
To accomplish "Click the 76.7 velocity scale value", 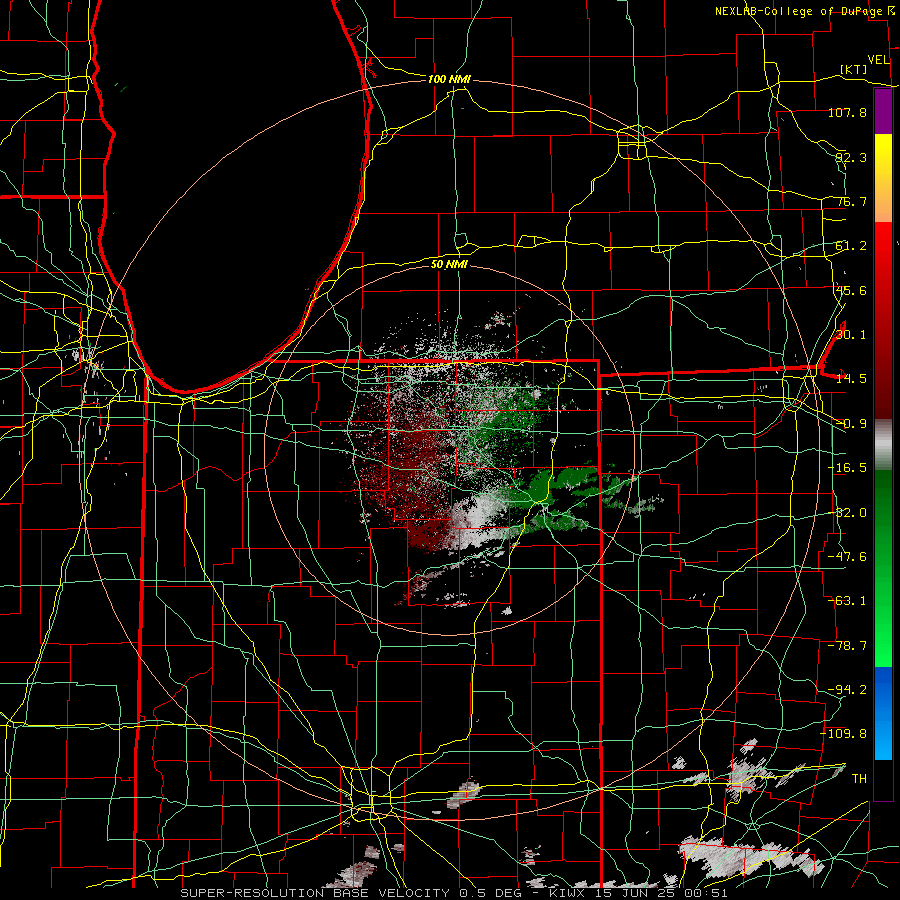I will 851,201.
